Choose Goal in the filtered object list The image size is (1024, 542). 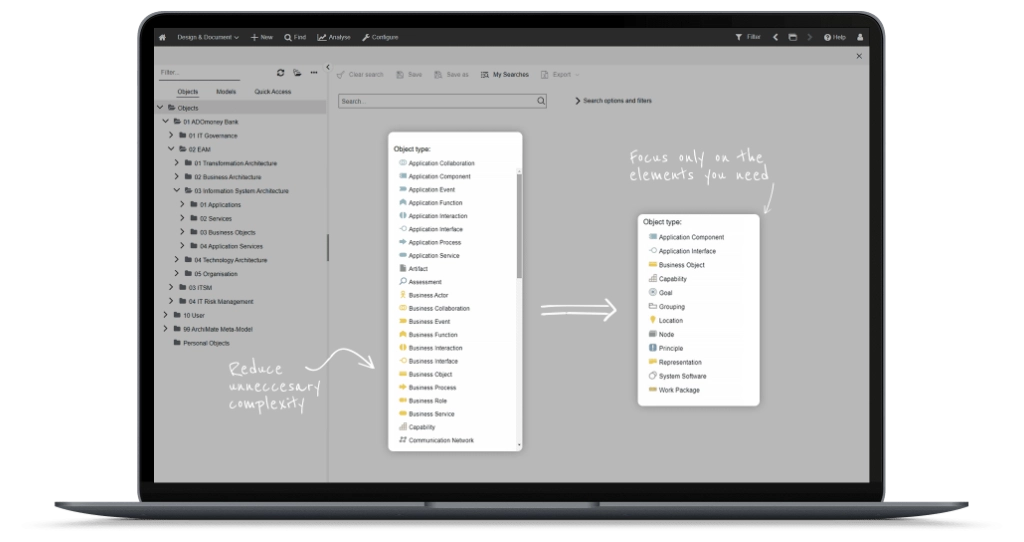tap(665, 293)
